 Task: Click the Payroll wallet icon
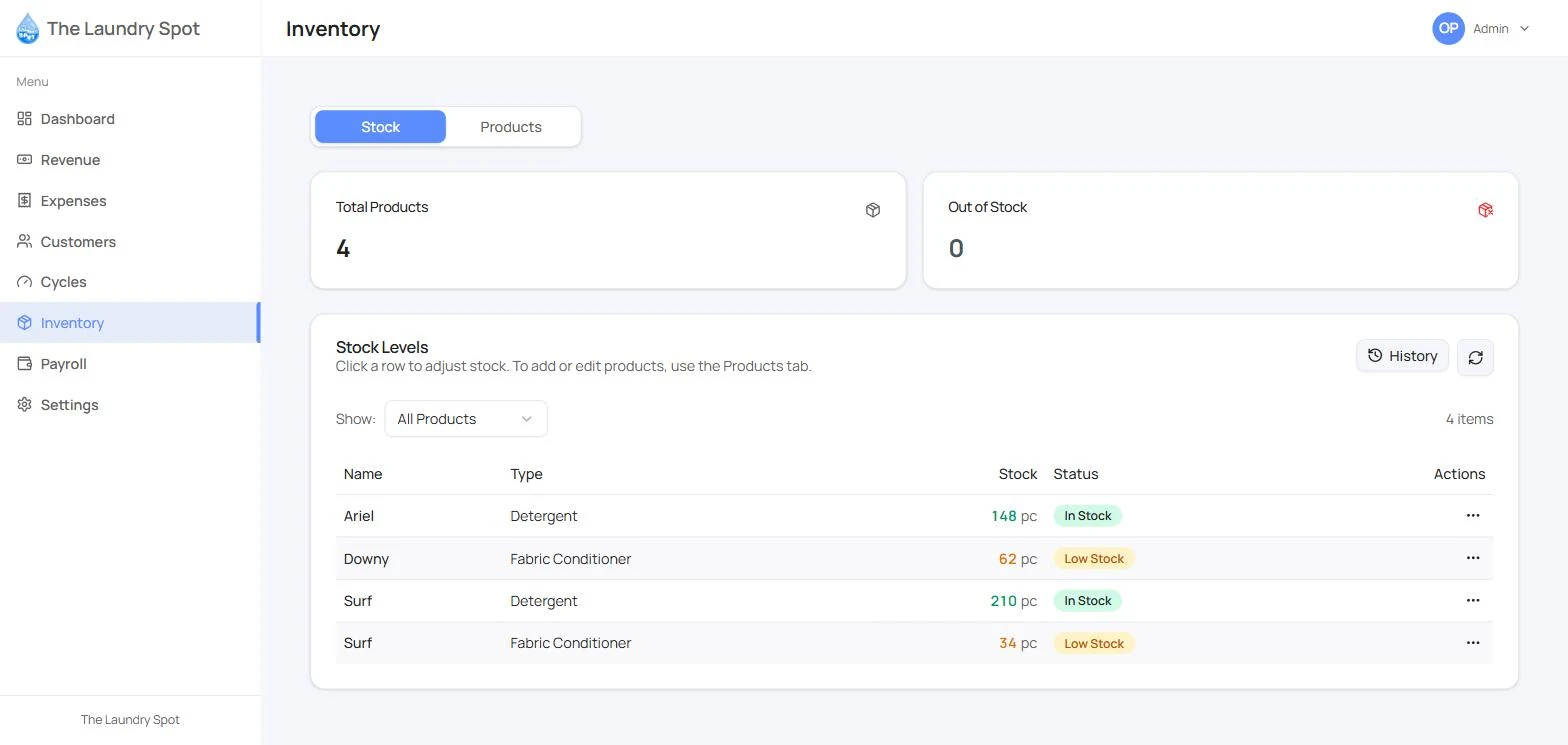tap(24, 364)
